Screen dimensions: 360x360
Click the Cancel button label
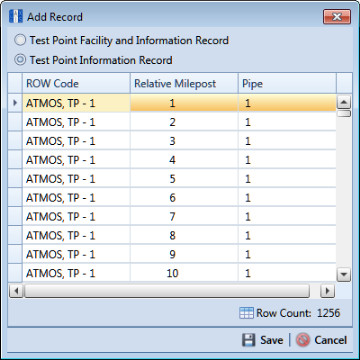tap(331, 340)
